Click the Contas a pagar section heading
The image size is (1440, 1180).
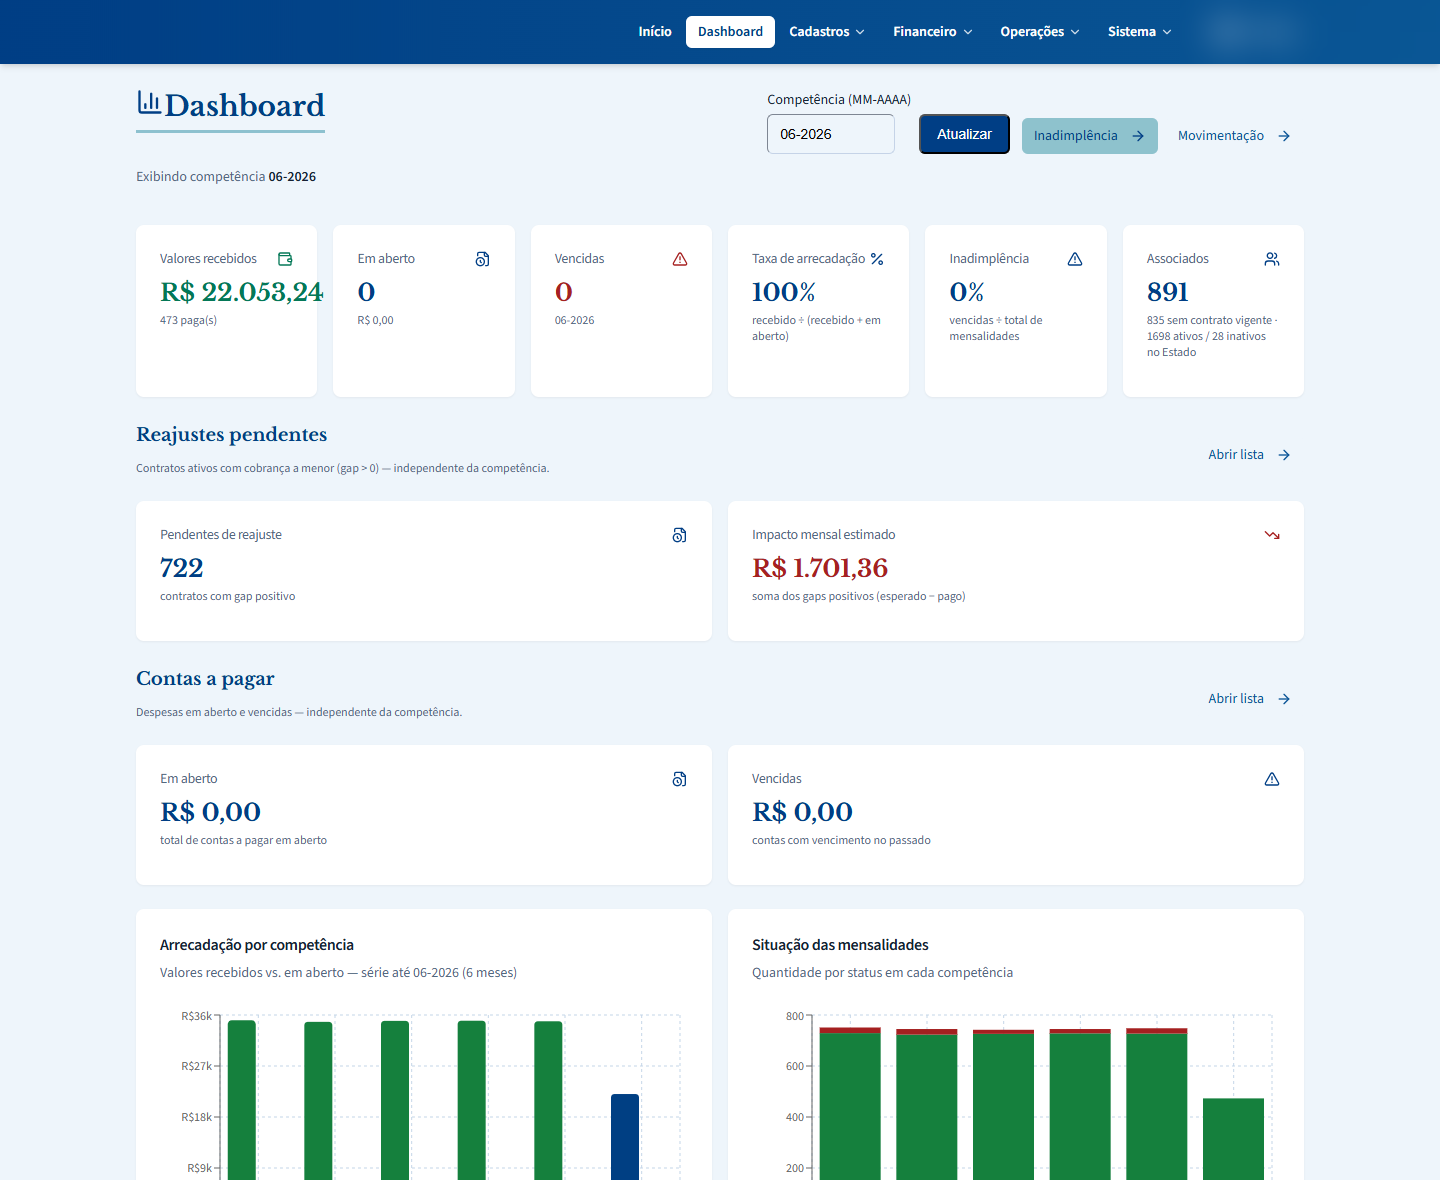(205, 678)
